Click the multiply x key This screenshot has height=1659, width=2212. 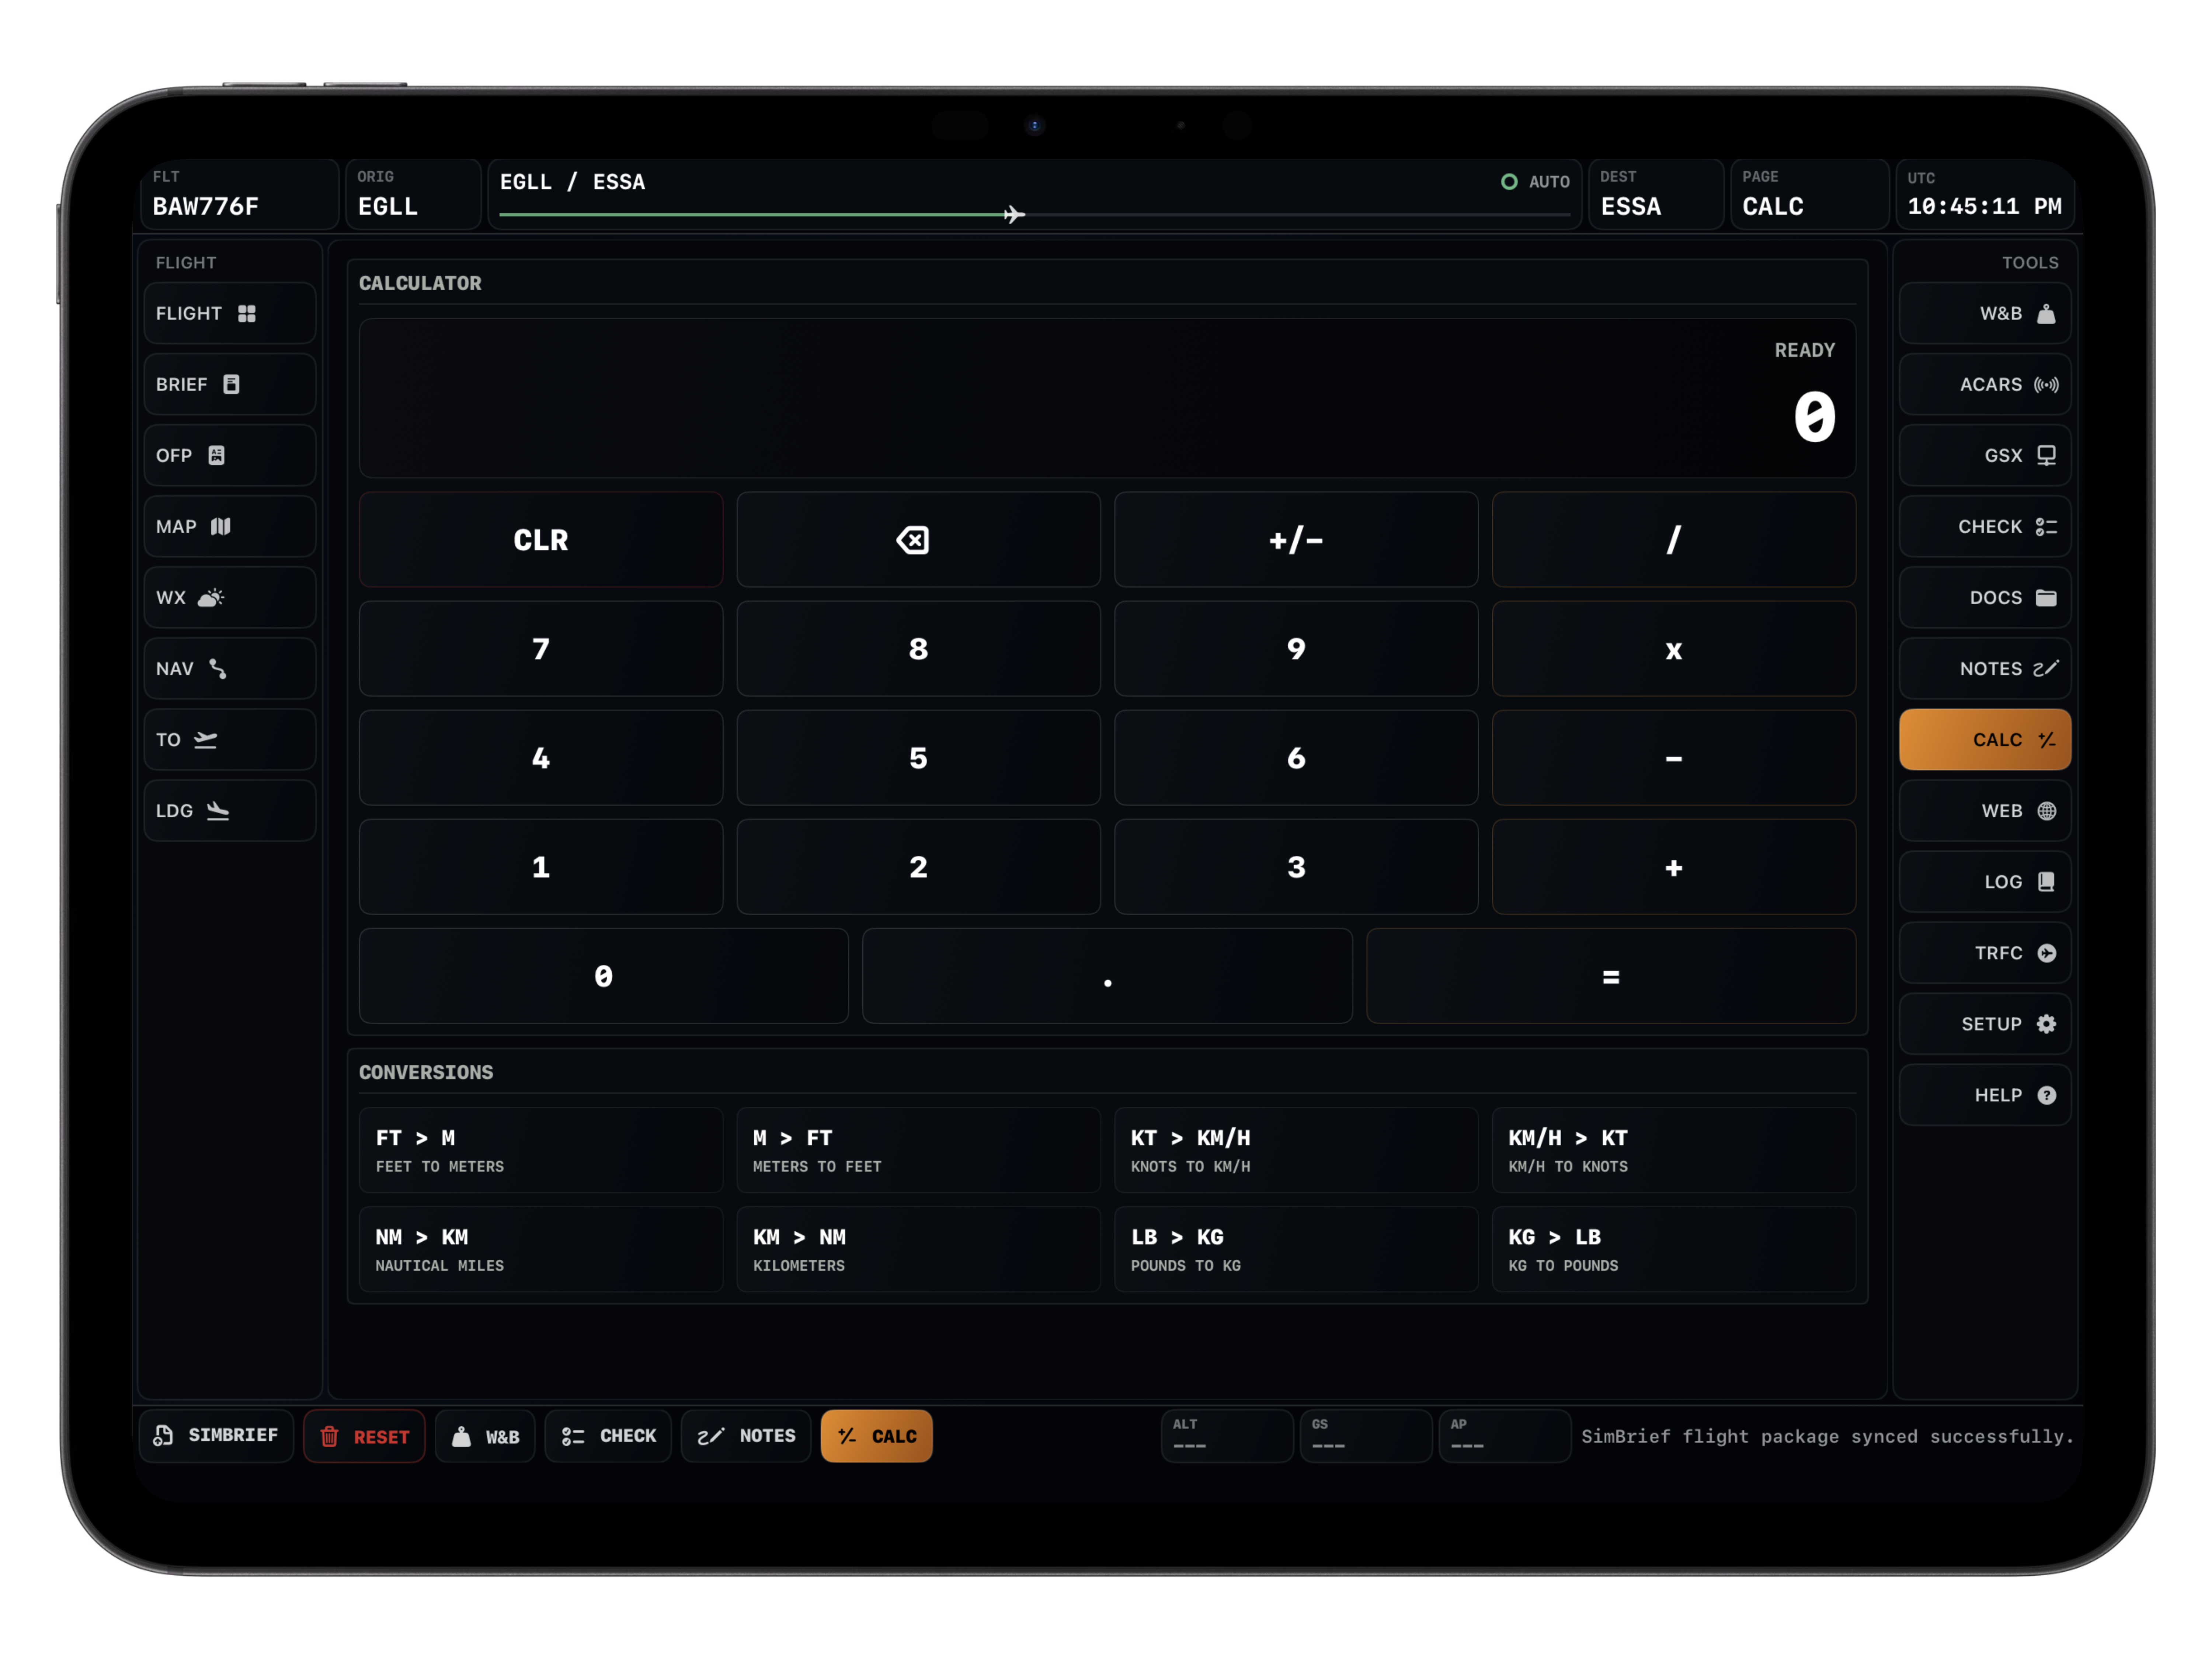[1674, 649]
